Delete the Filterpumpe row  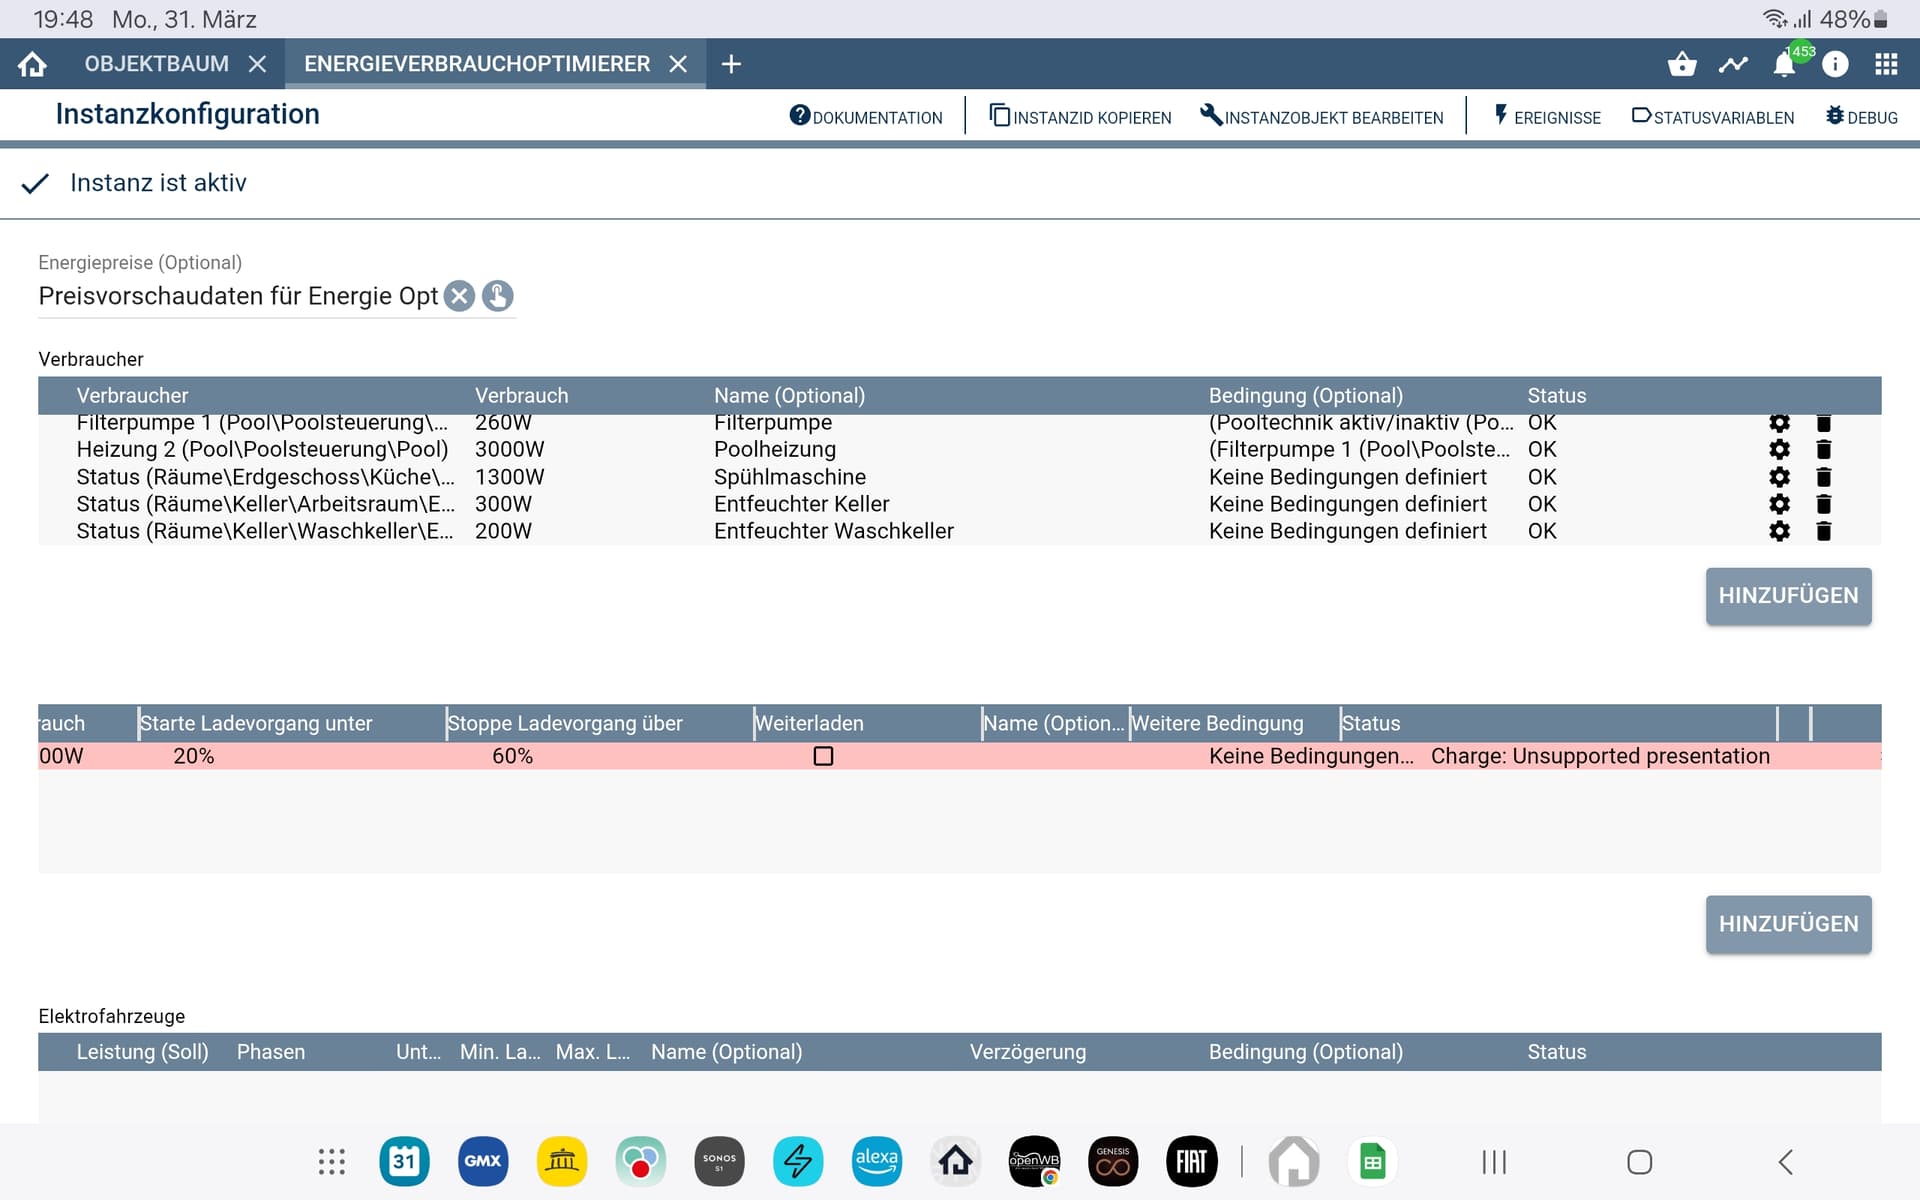(x=1823, y=422)
